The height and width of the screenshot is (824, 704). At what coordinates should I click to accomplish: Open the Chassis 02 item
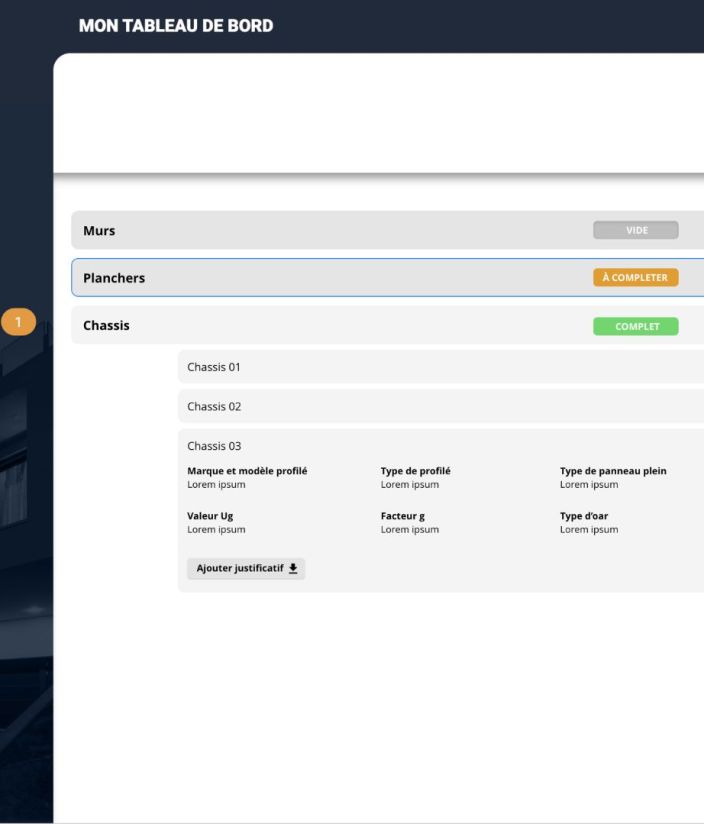click(441, 406)
